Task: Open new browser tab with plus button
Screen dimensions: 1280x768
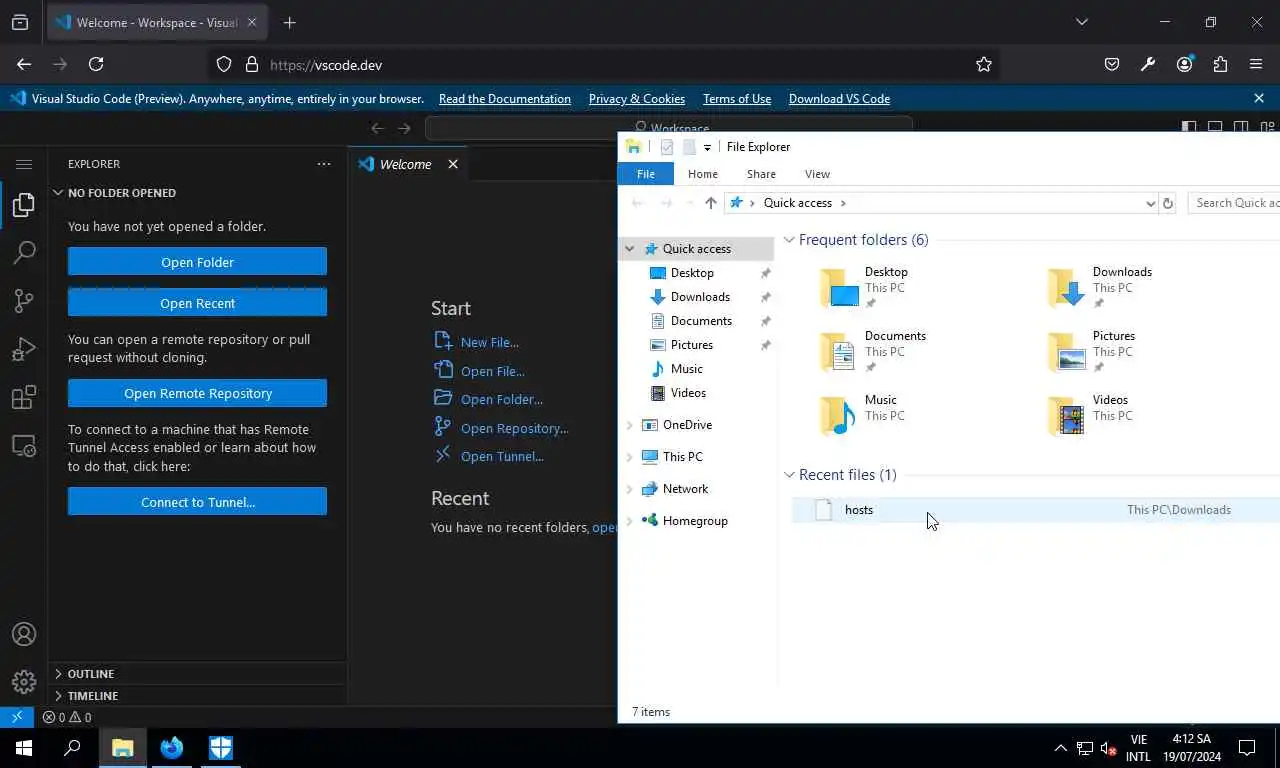Action: [289, 22]
